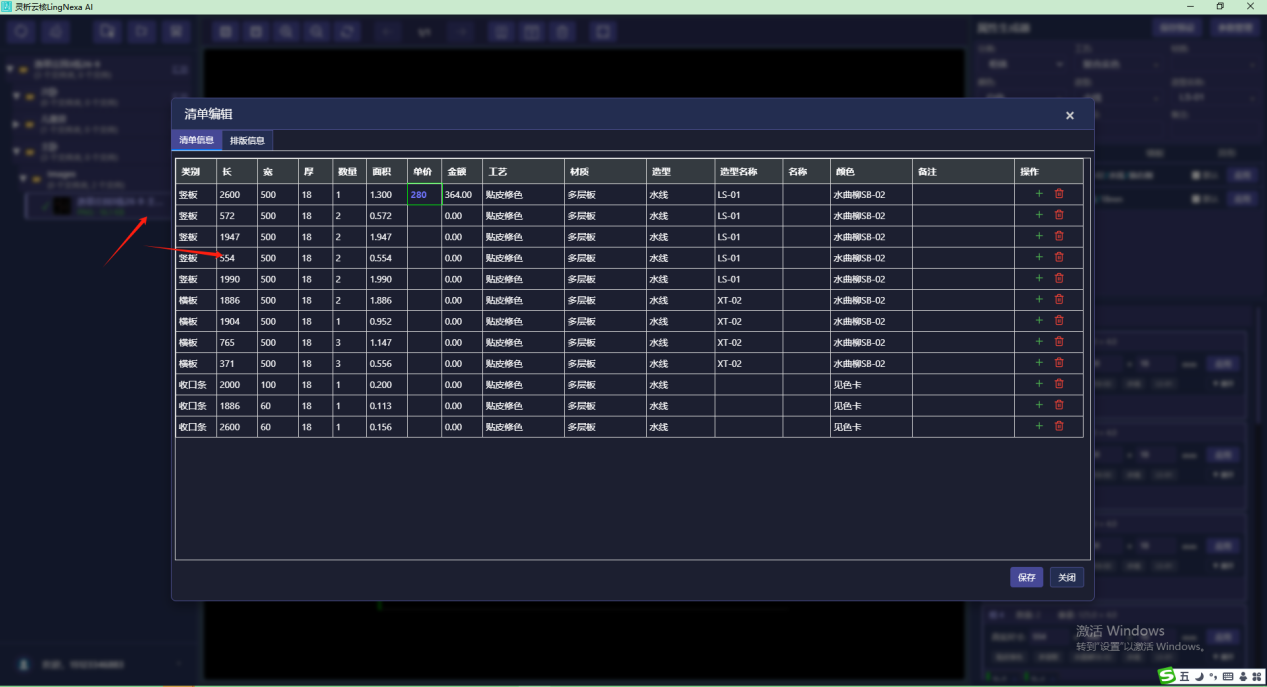The image size is (1267, 687).
Task: Add a row after the 1904 row
Action: pyautogui.click(x=1039, y=320)
